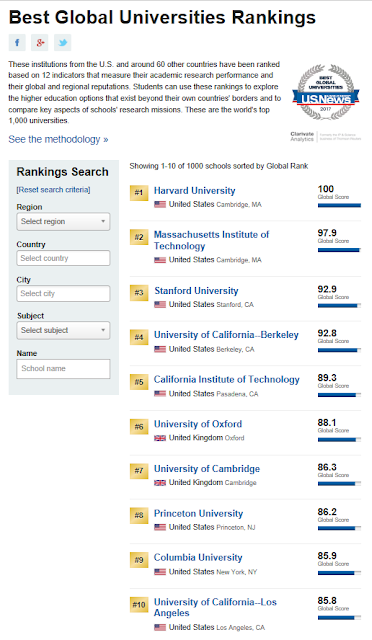The height and width of the screenshot is (640, 372).
Task: Click Reset search criteria link
Action: point(53,190)
